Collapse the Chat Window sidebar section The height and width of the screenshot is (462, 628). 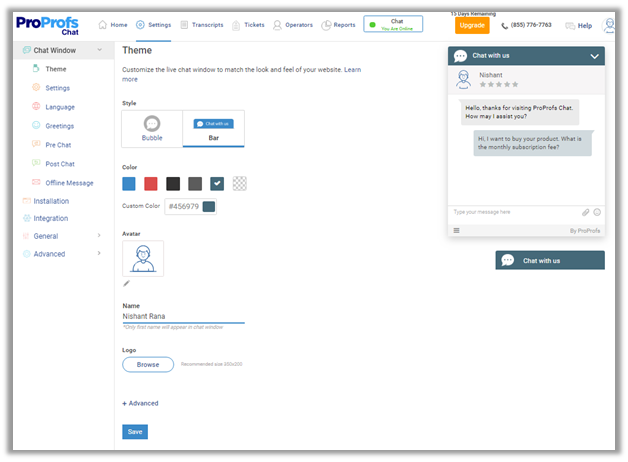100,50
